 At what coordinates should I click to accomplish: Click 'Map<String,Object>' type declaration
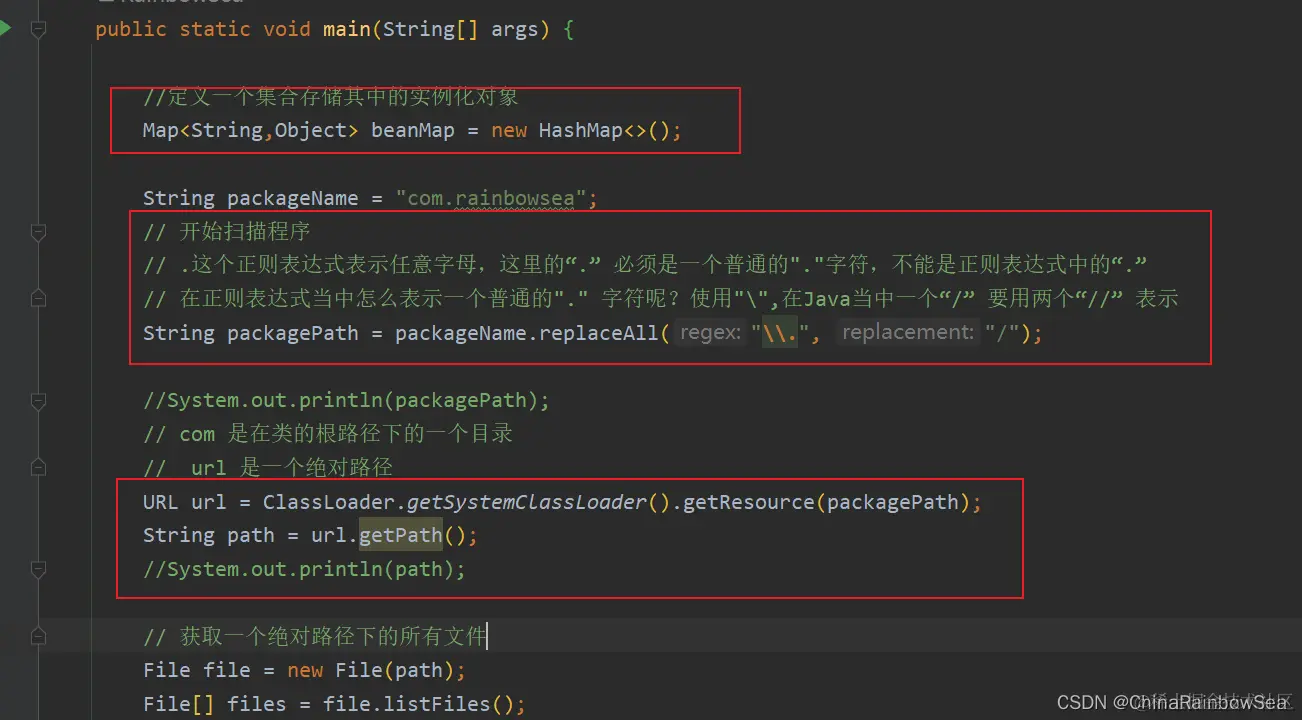tap(251, 131)
